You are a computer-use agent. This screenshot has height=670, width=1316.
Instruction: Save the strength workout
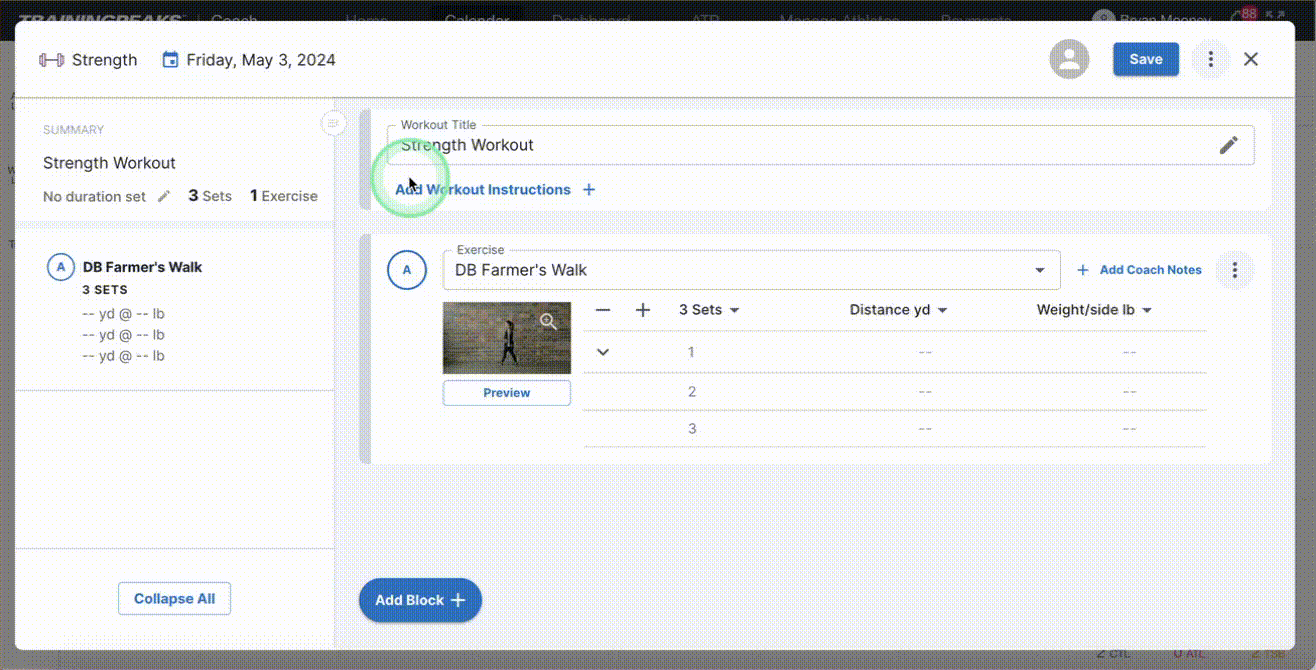click(x=1145, y=59)
